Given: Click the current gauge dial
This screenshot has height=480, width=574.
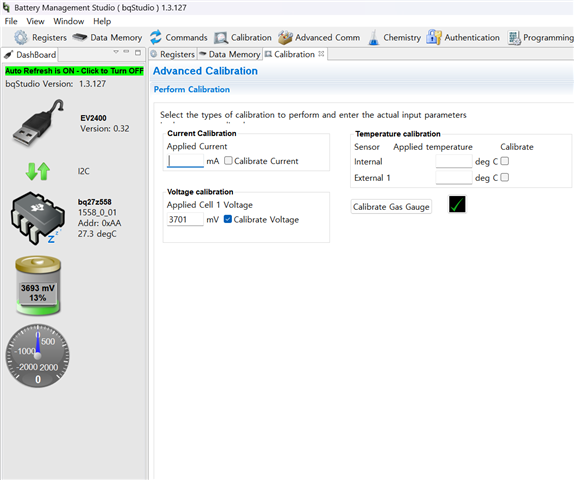Looking at the screenshot, I should click(x=38, y=356).
